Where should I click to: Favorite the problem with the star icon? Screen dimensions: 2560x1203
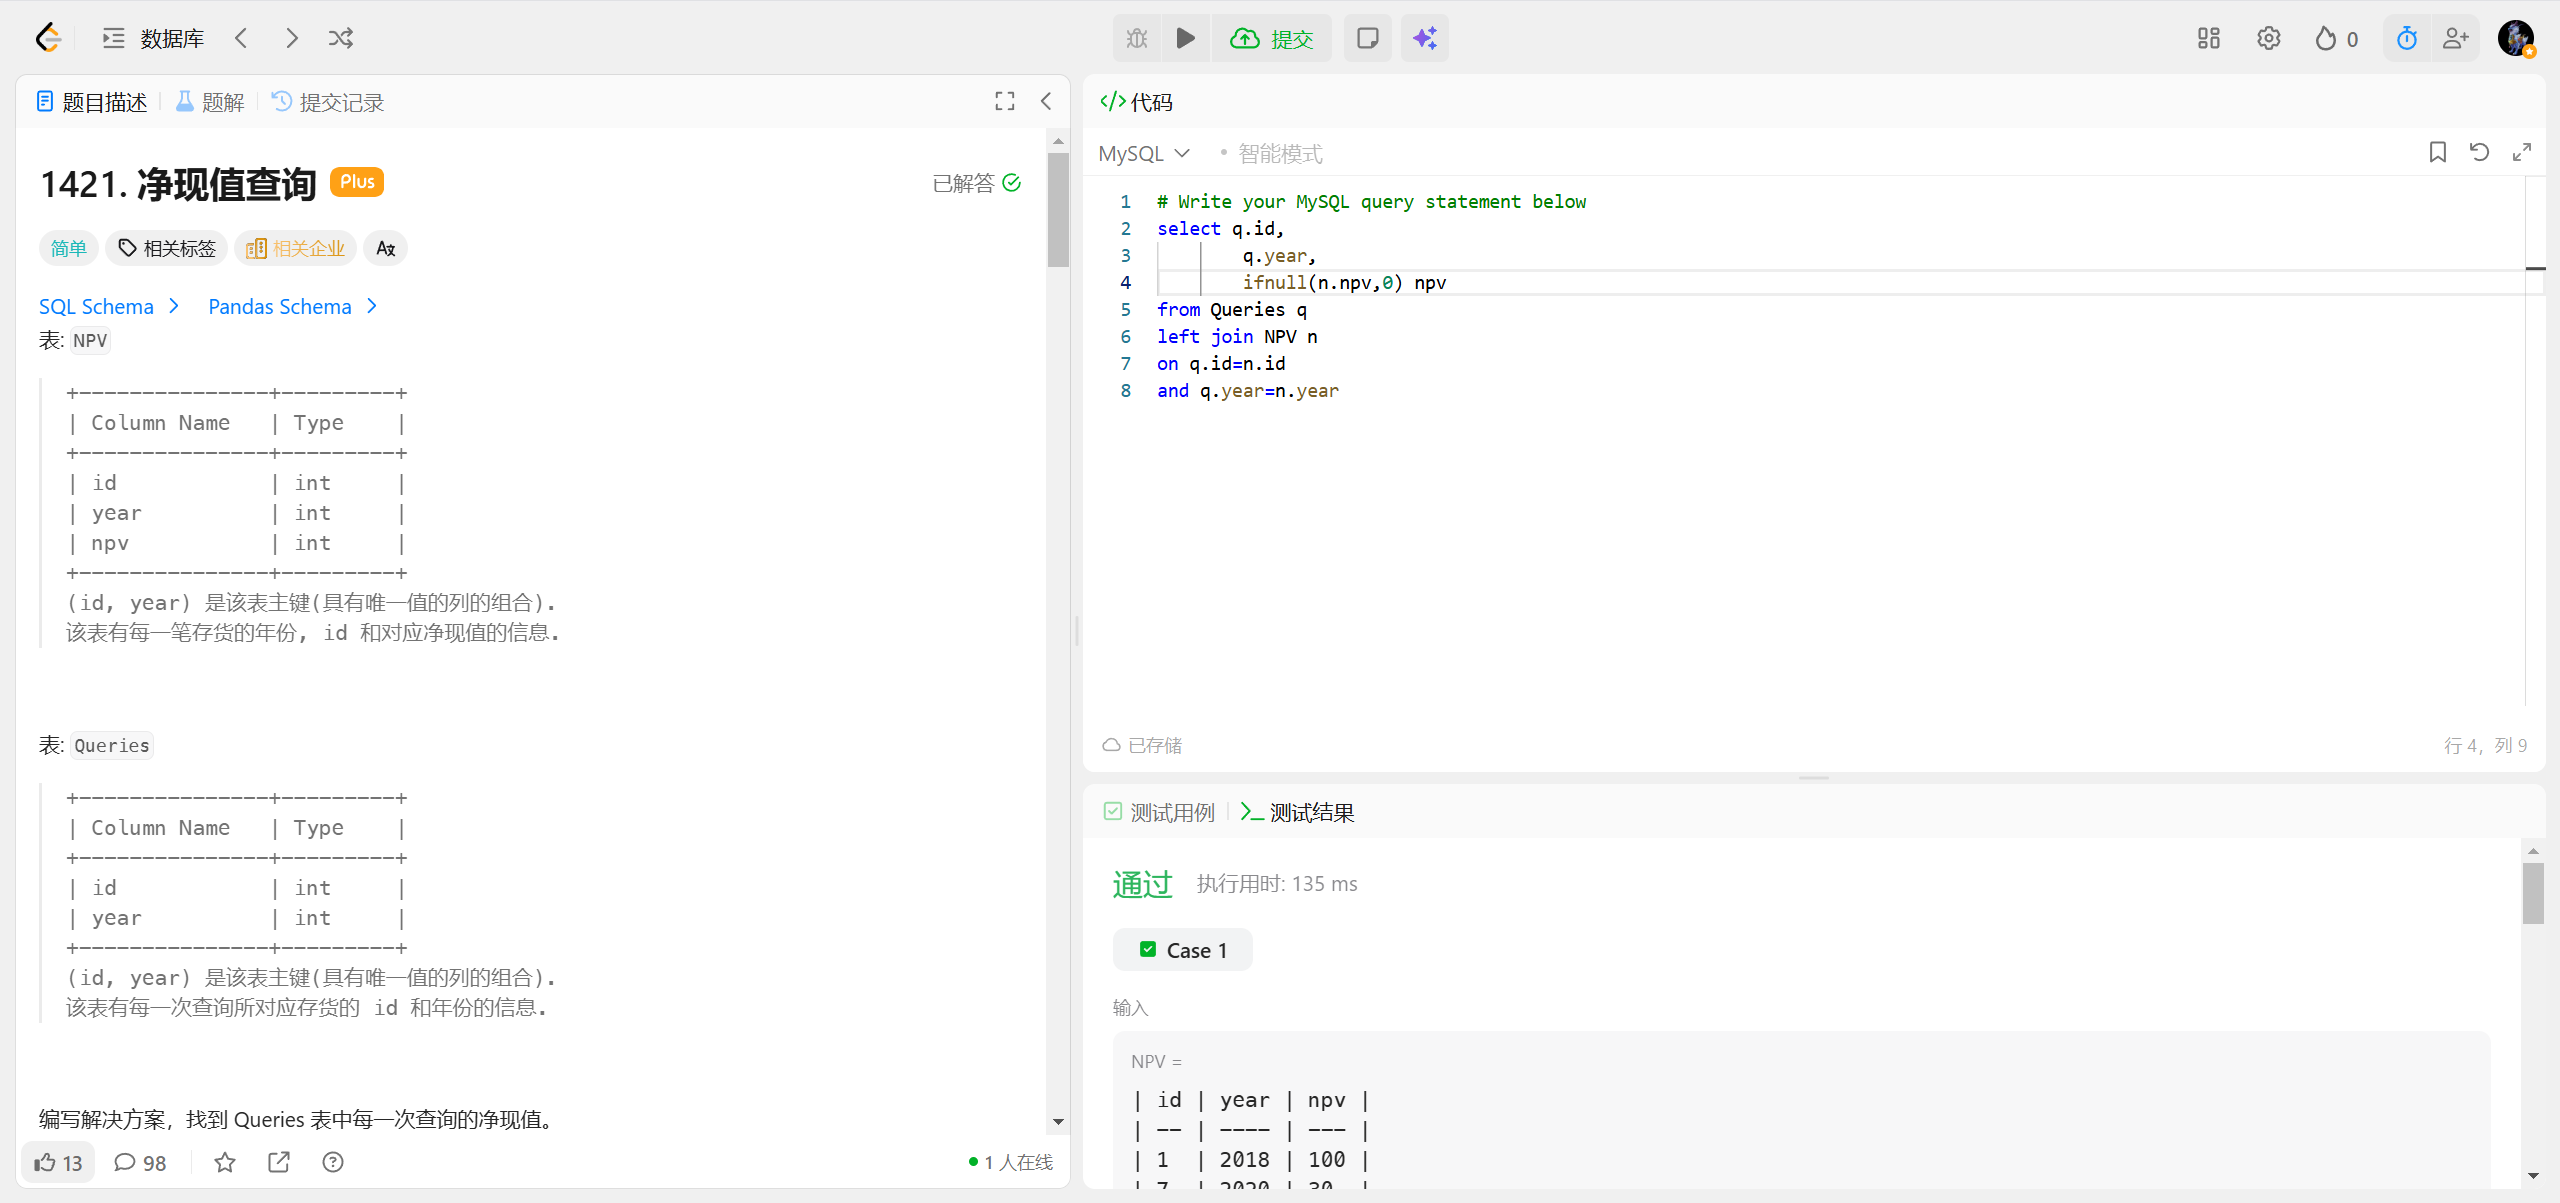[225, 1162]
